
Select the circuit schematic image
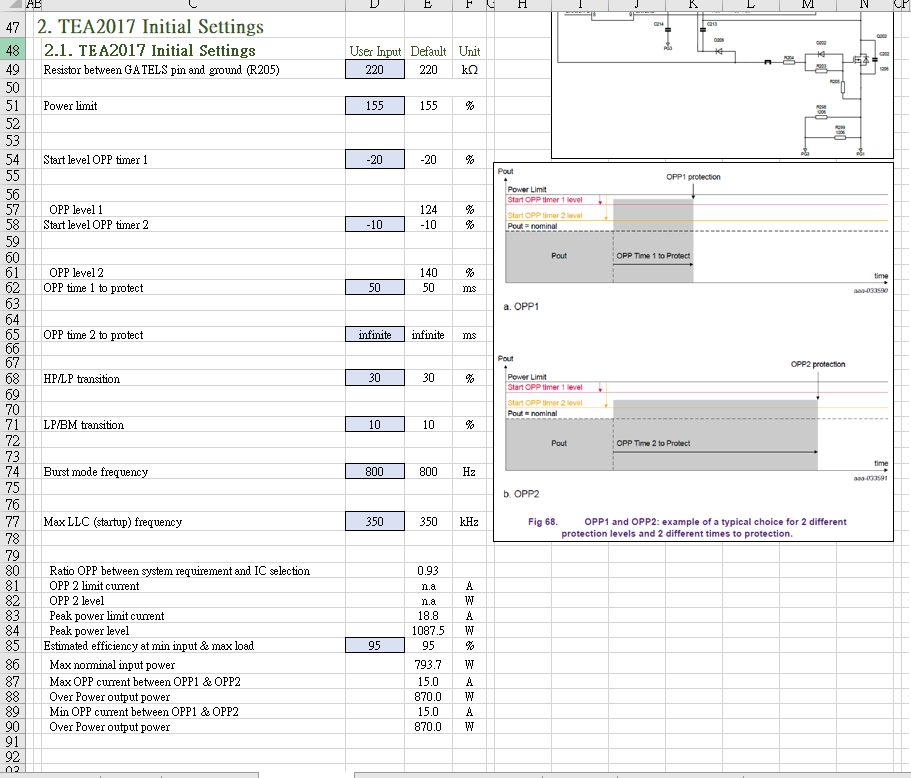pos(722,85)
